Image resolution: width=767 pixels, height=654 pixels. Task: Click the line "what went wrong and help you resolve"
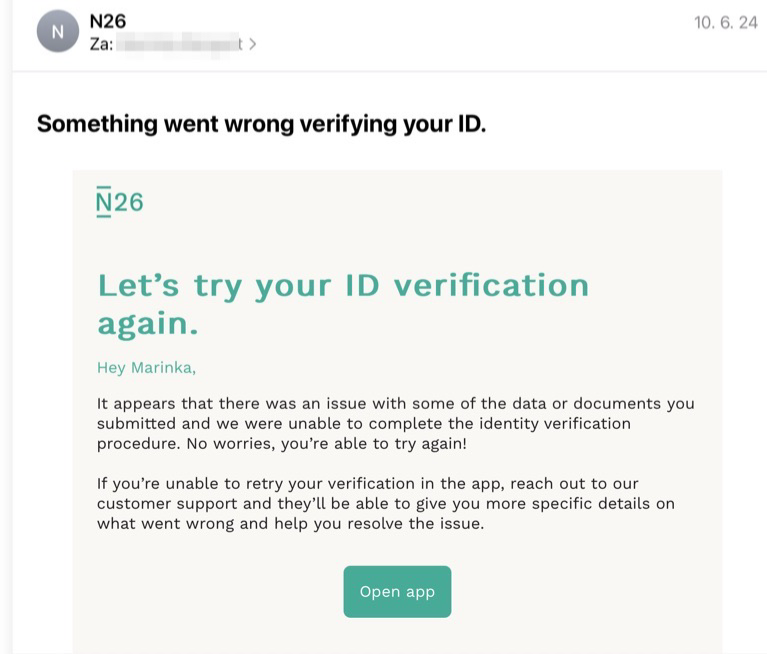click(291, 524)
